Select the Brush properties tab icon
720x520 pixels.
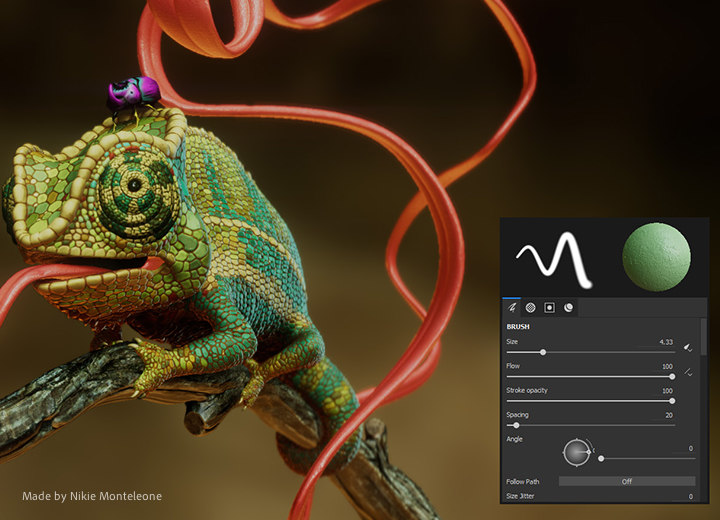point(512,307)
